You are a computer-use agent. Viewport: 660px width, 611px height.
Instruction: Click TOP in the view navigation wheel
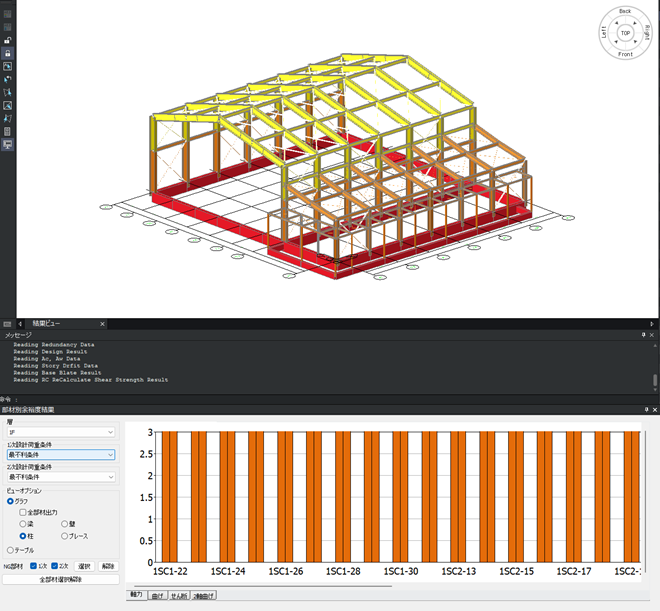click(x=625, y=33)
